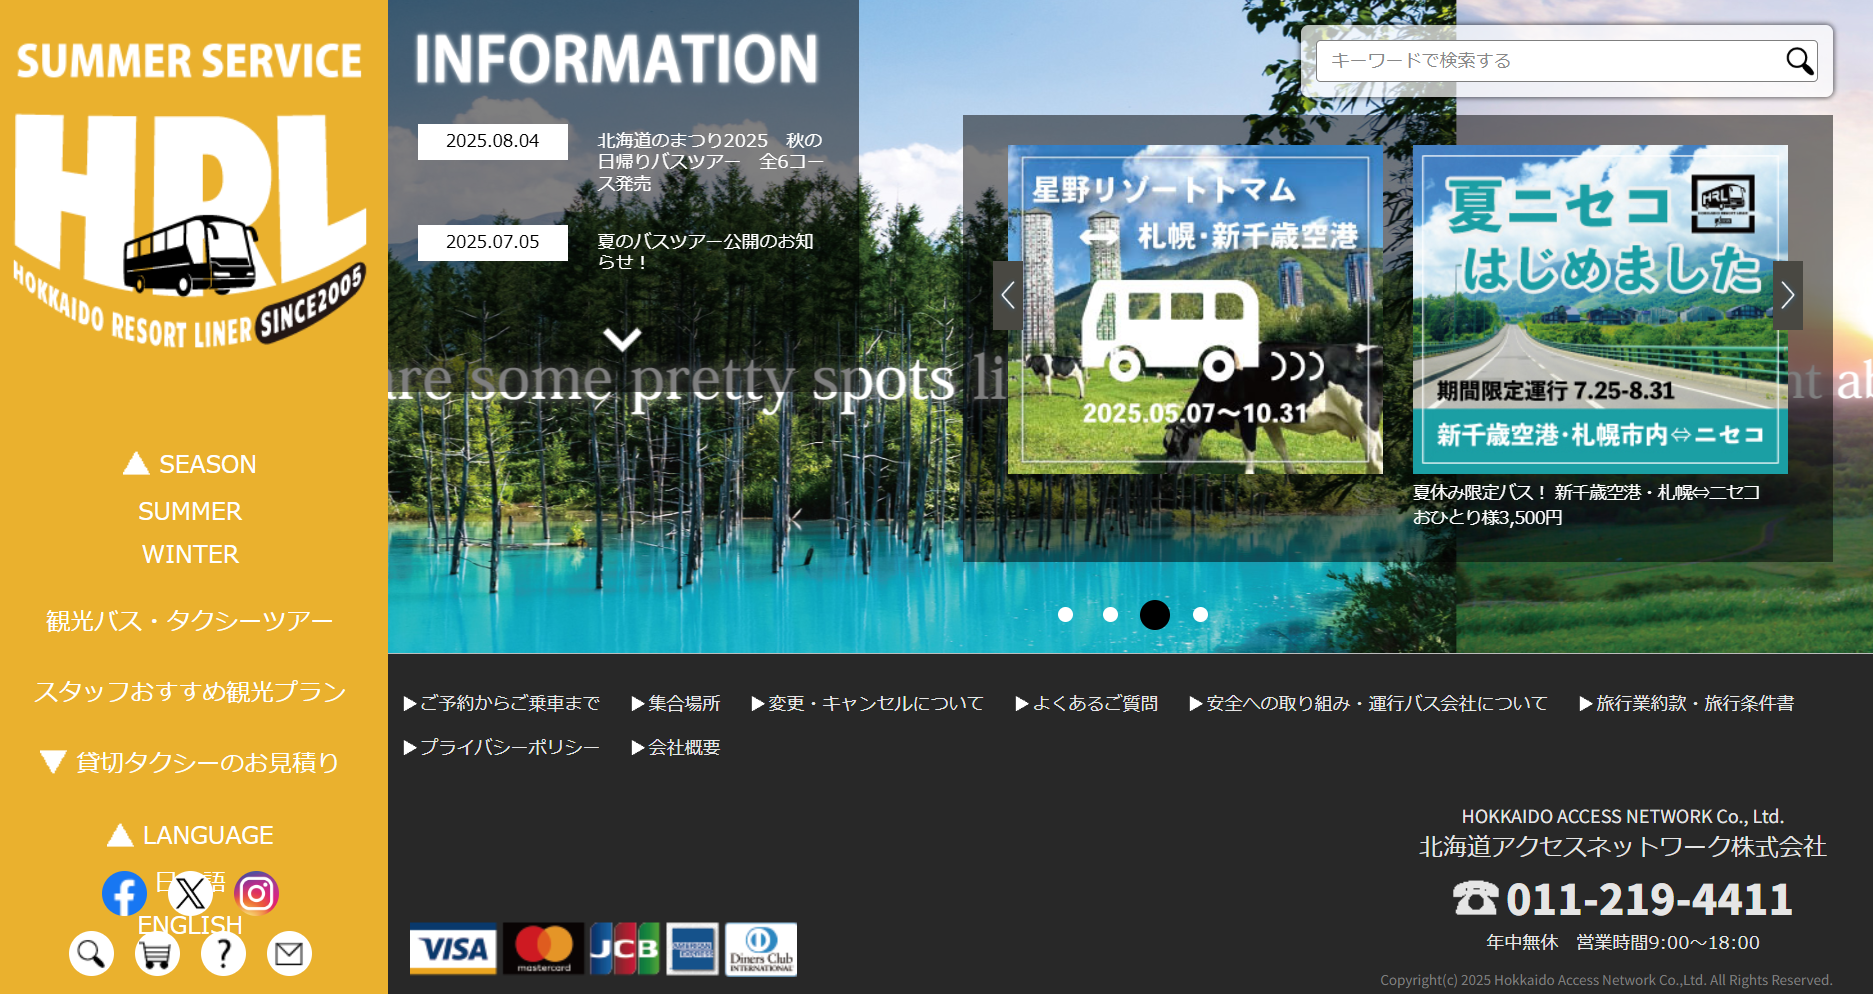This screenshot has width=1873, height=994.
Task: Show previous banner with left arrow
Action: pyautogui.click(x=1008, y=295)
